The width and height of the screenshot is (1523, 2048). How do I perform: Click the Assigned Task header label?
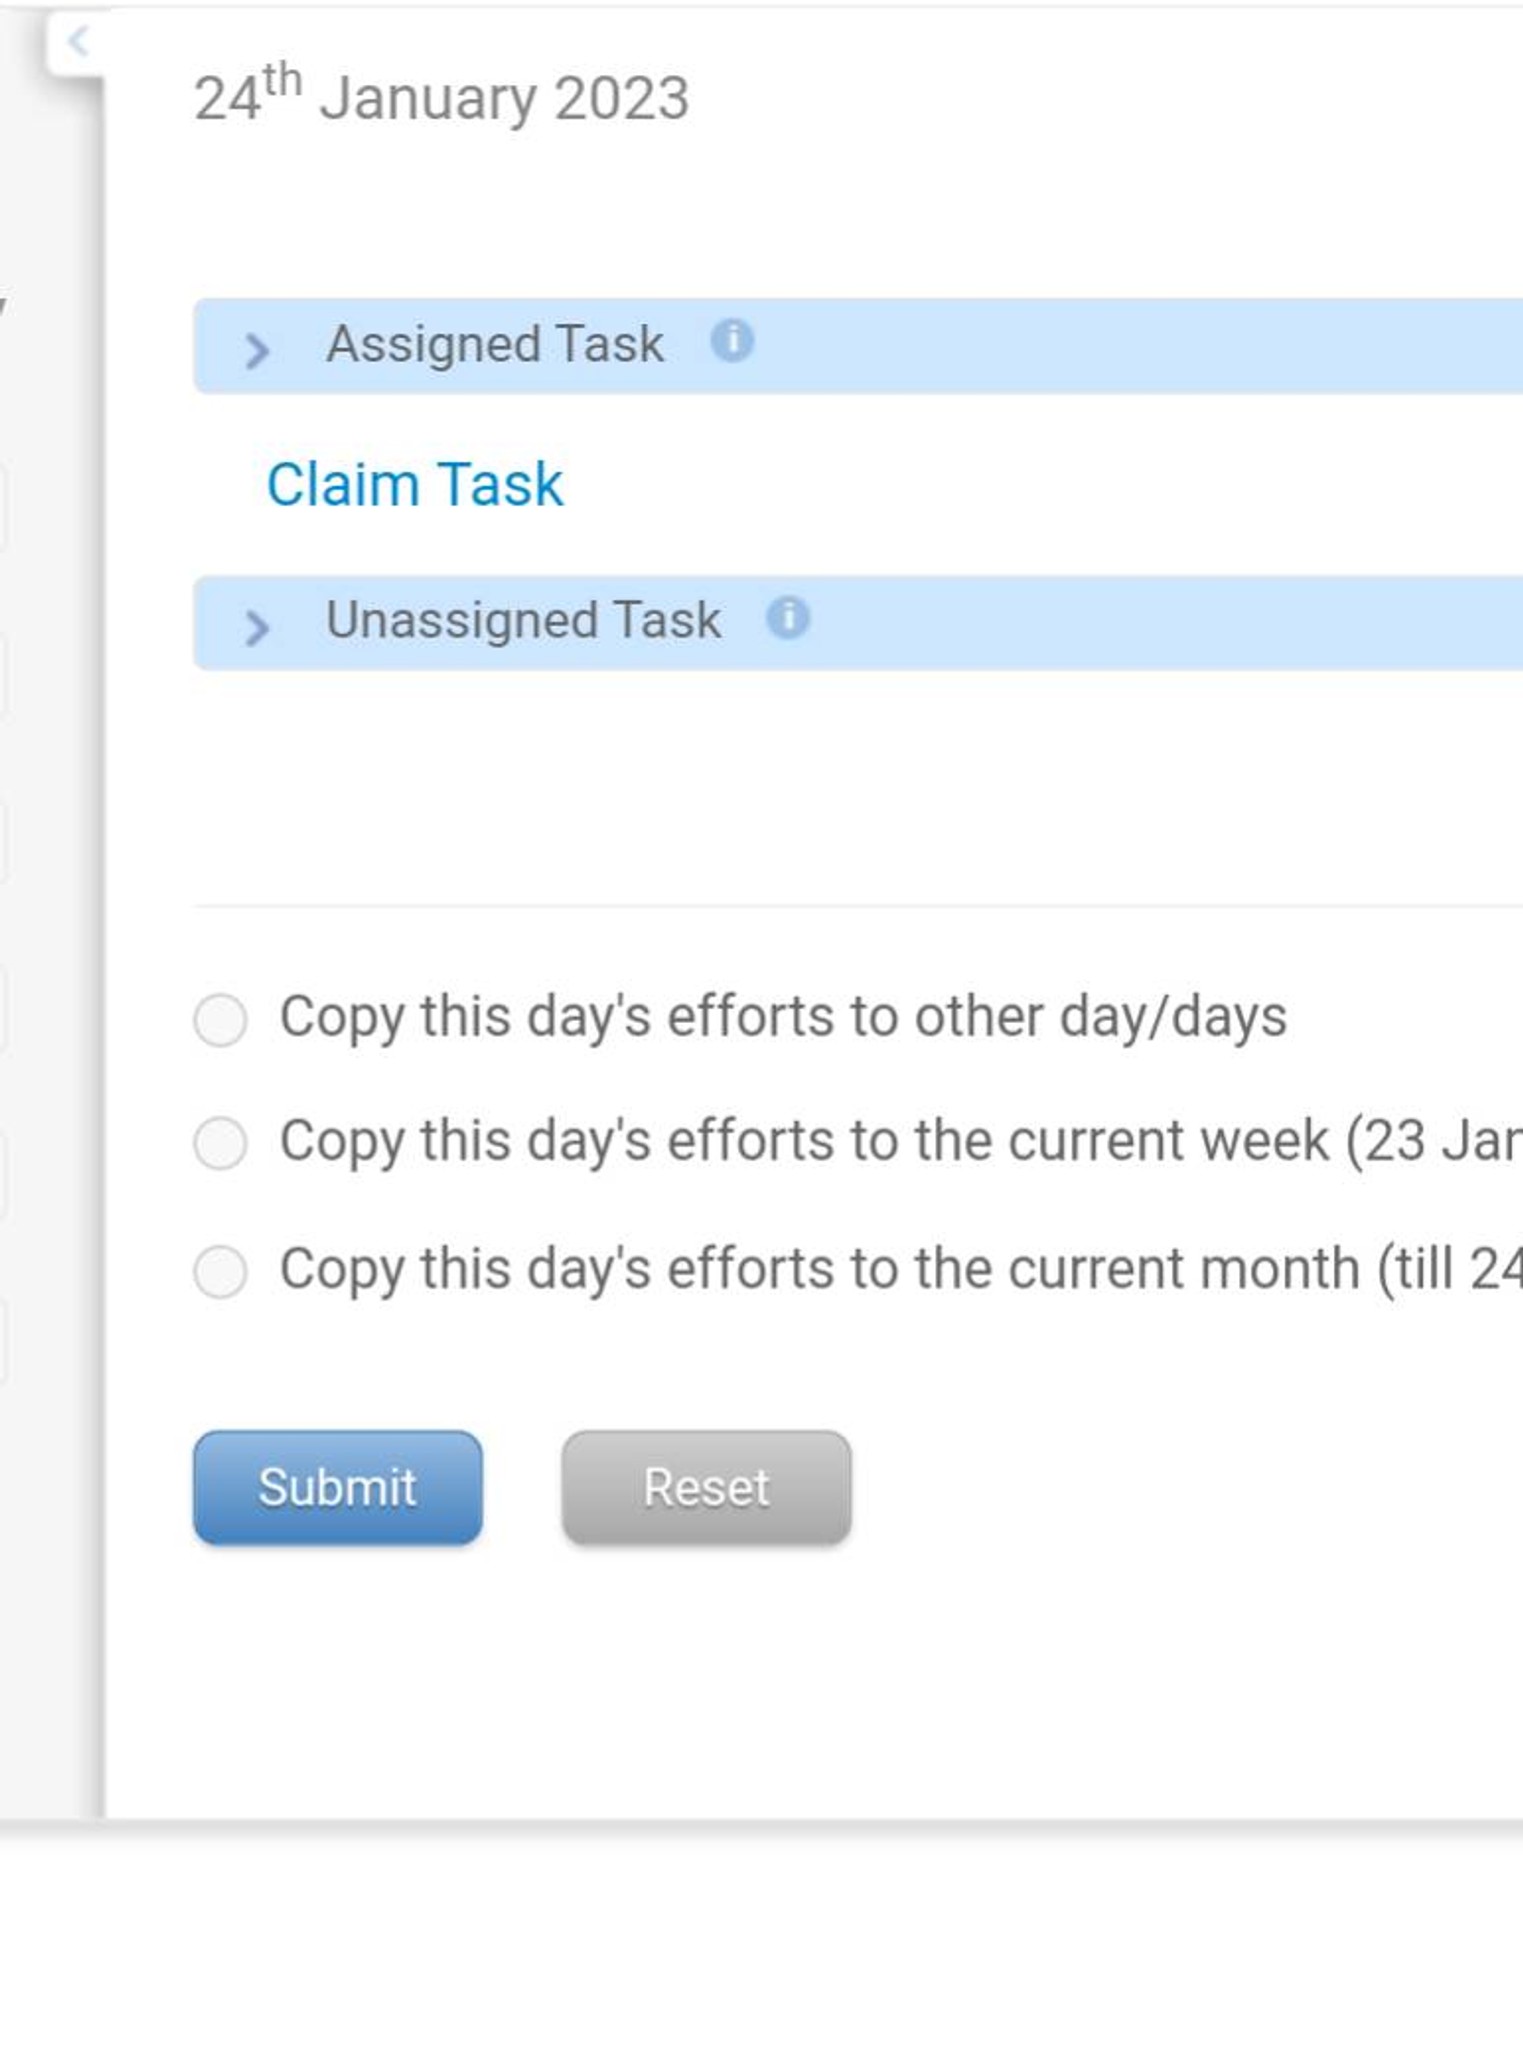click(496, 343)
